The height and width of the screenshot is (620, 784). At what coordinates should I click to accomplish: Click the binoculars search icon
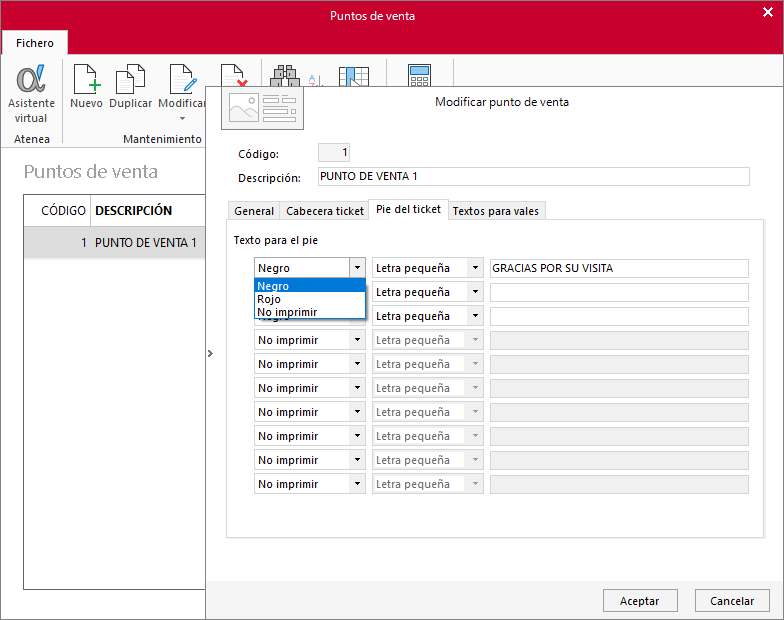pos(285,76)
